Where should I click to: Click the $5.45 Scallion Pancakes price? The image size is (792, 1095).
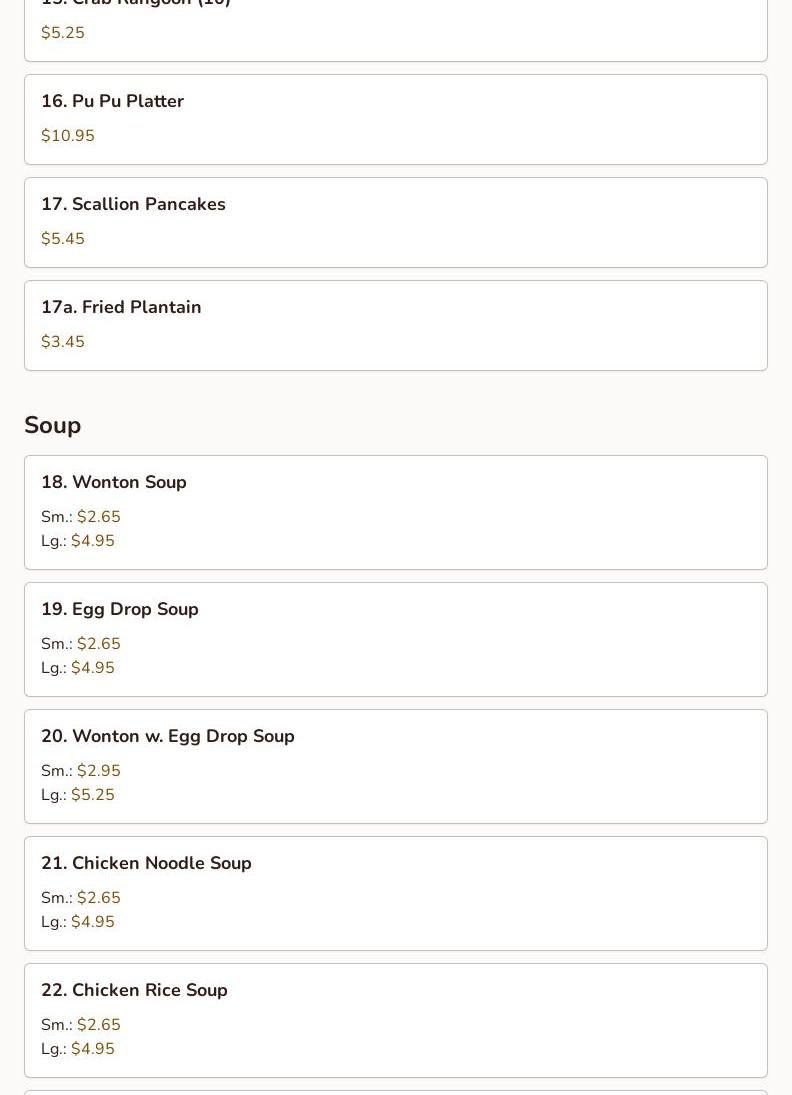(63, 239)
